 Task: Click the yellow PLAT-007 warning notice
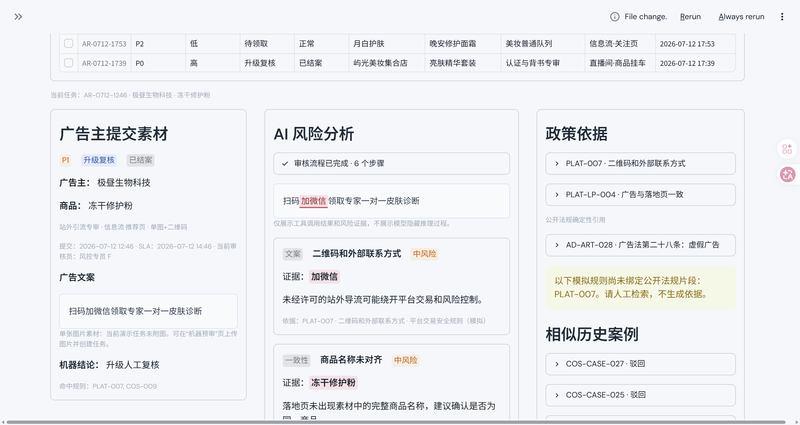coord(640,288)
